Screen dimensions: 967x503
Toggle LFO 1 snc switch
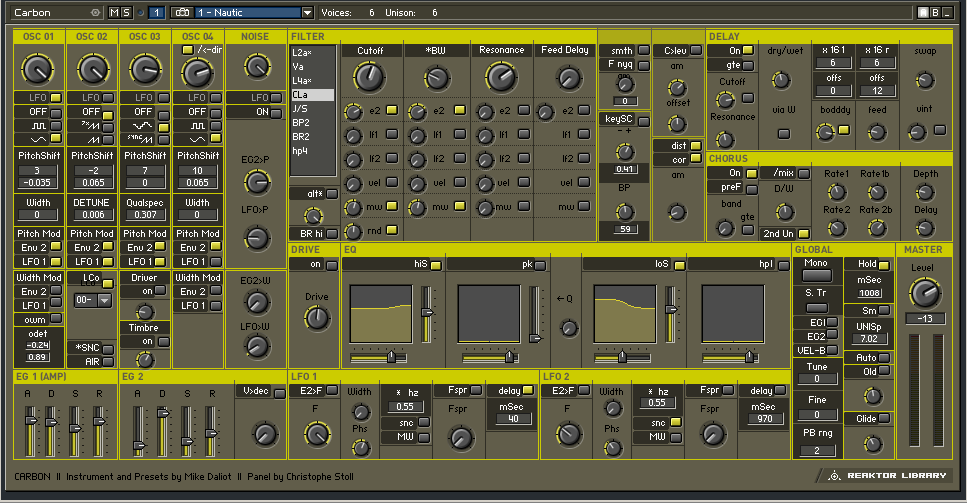424,422
